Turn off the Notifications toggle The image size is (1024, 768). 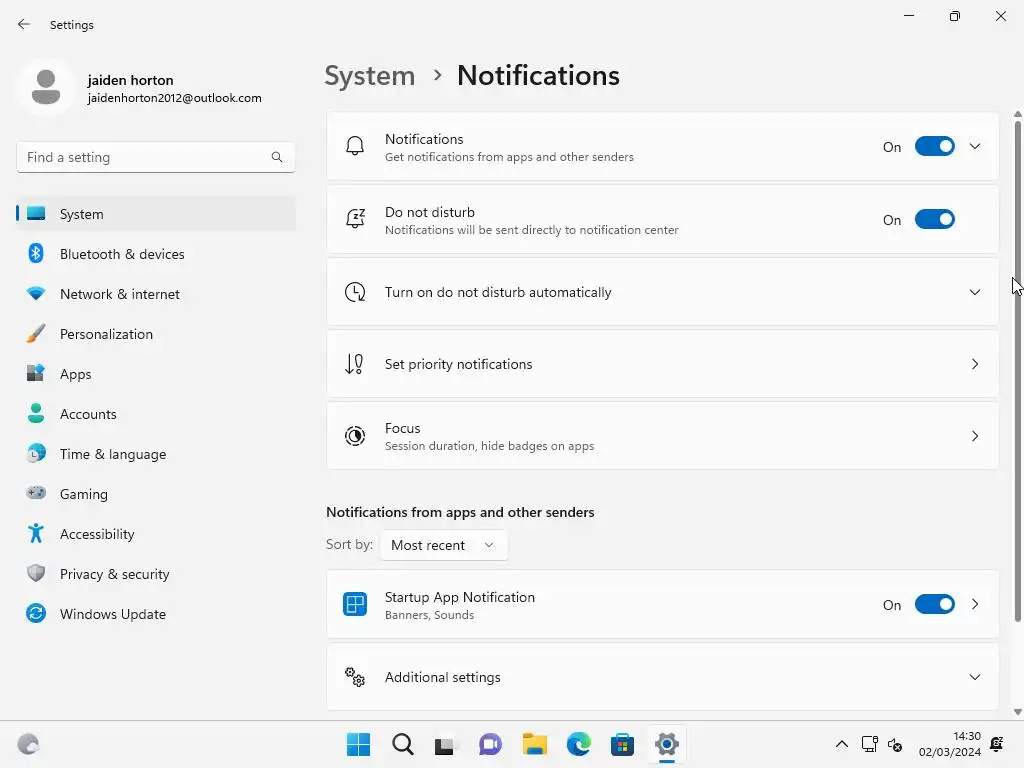(935, 147)
